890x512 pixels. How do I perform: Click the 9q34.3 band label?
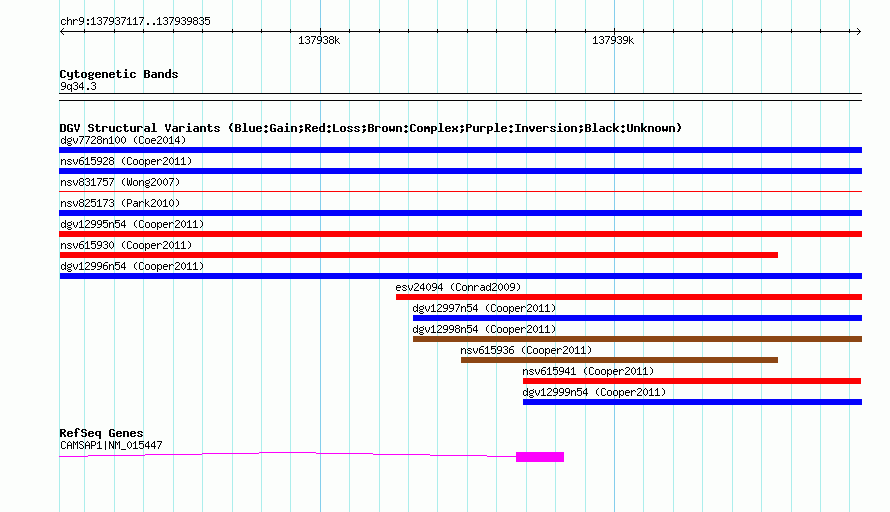[x=78, y=87]
